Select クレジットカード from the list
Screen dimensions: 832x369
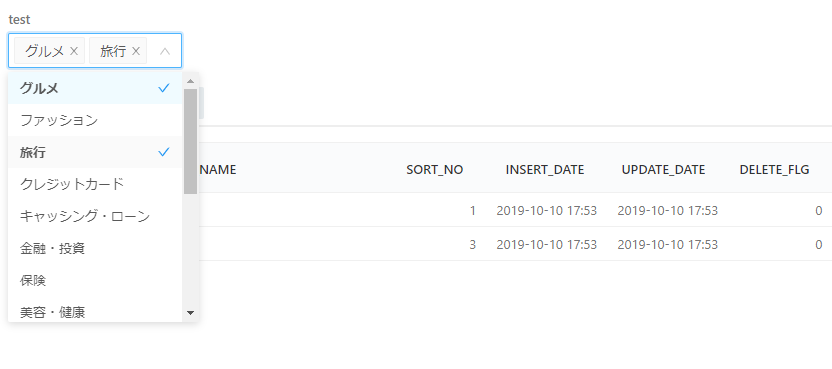click(96, 184)
